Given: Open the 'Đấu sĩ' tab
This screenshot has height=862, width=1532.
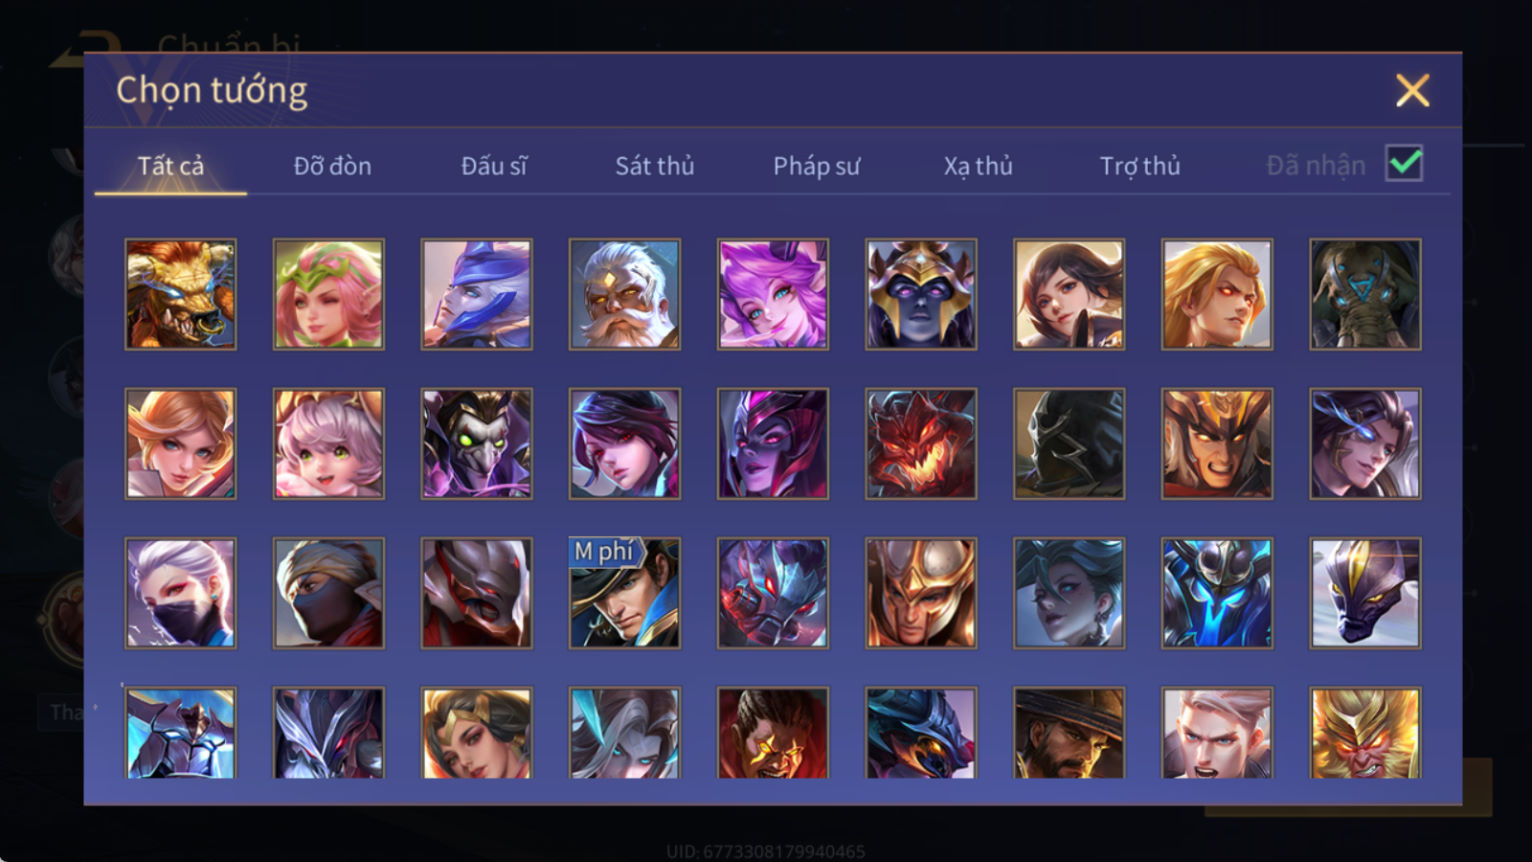Looking at the screenshot, I should [x=494, y=165].
